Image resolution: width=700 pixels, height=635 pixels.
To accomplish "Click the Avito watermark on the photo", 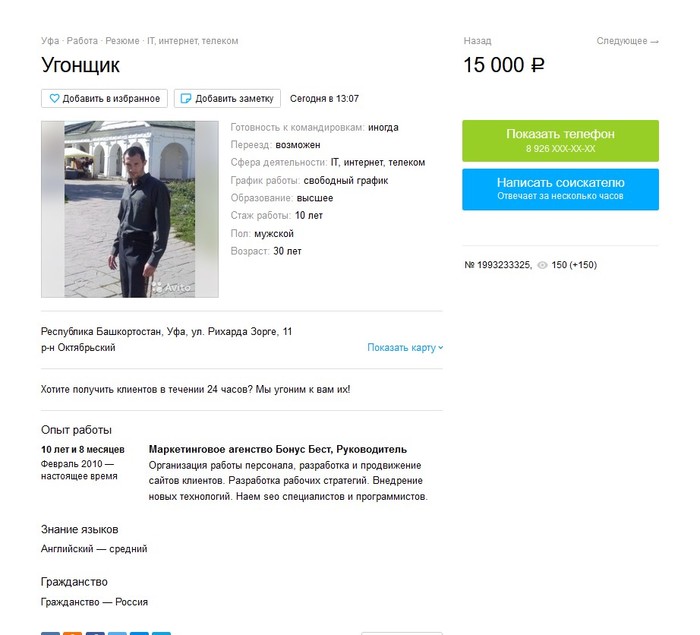I will 171,287.
